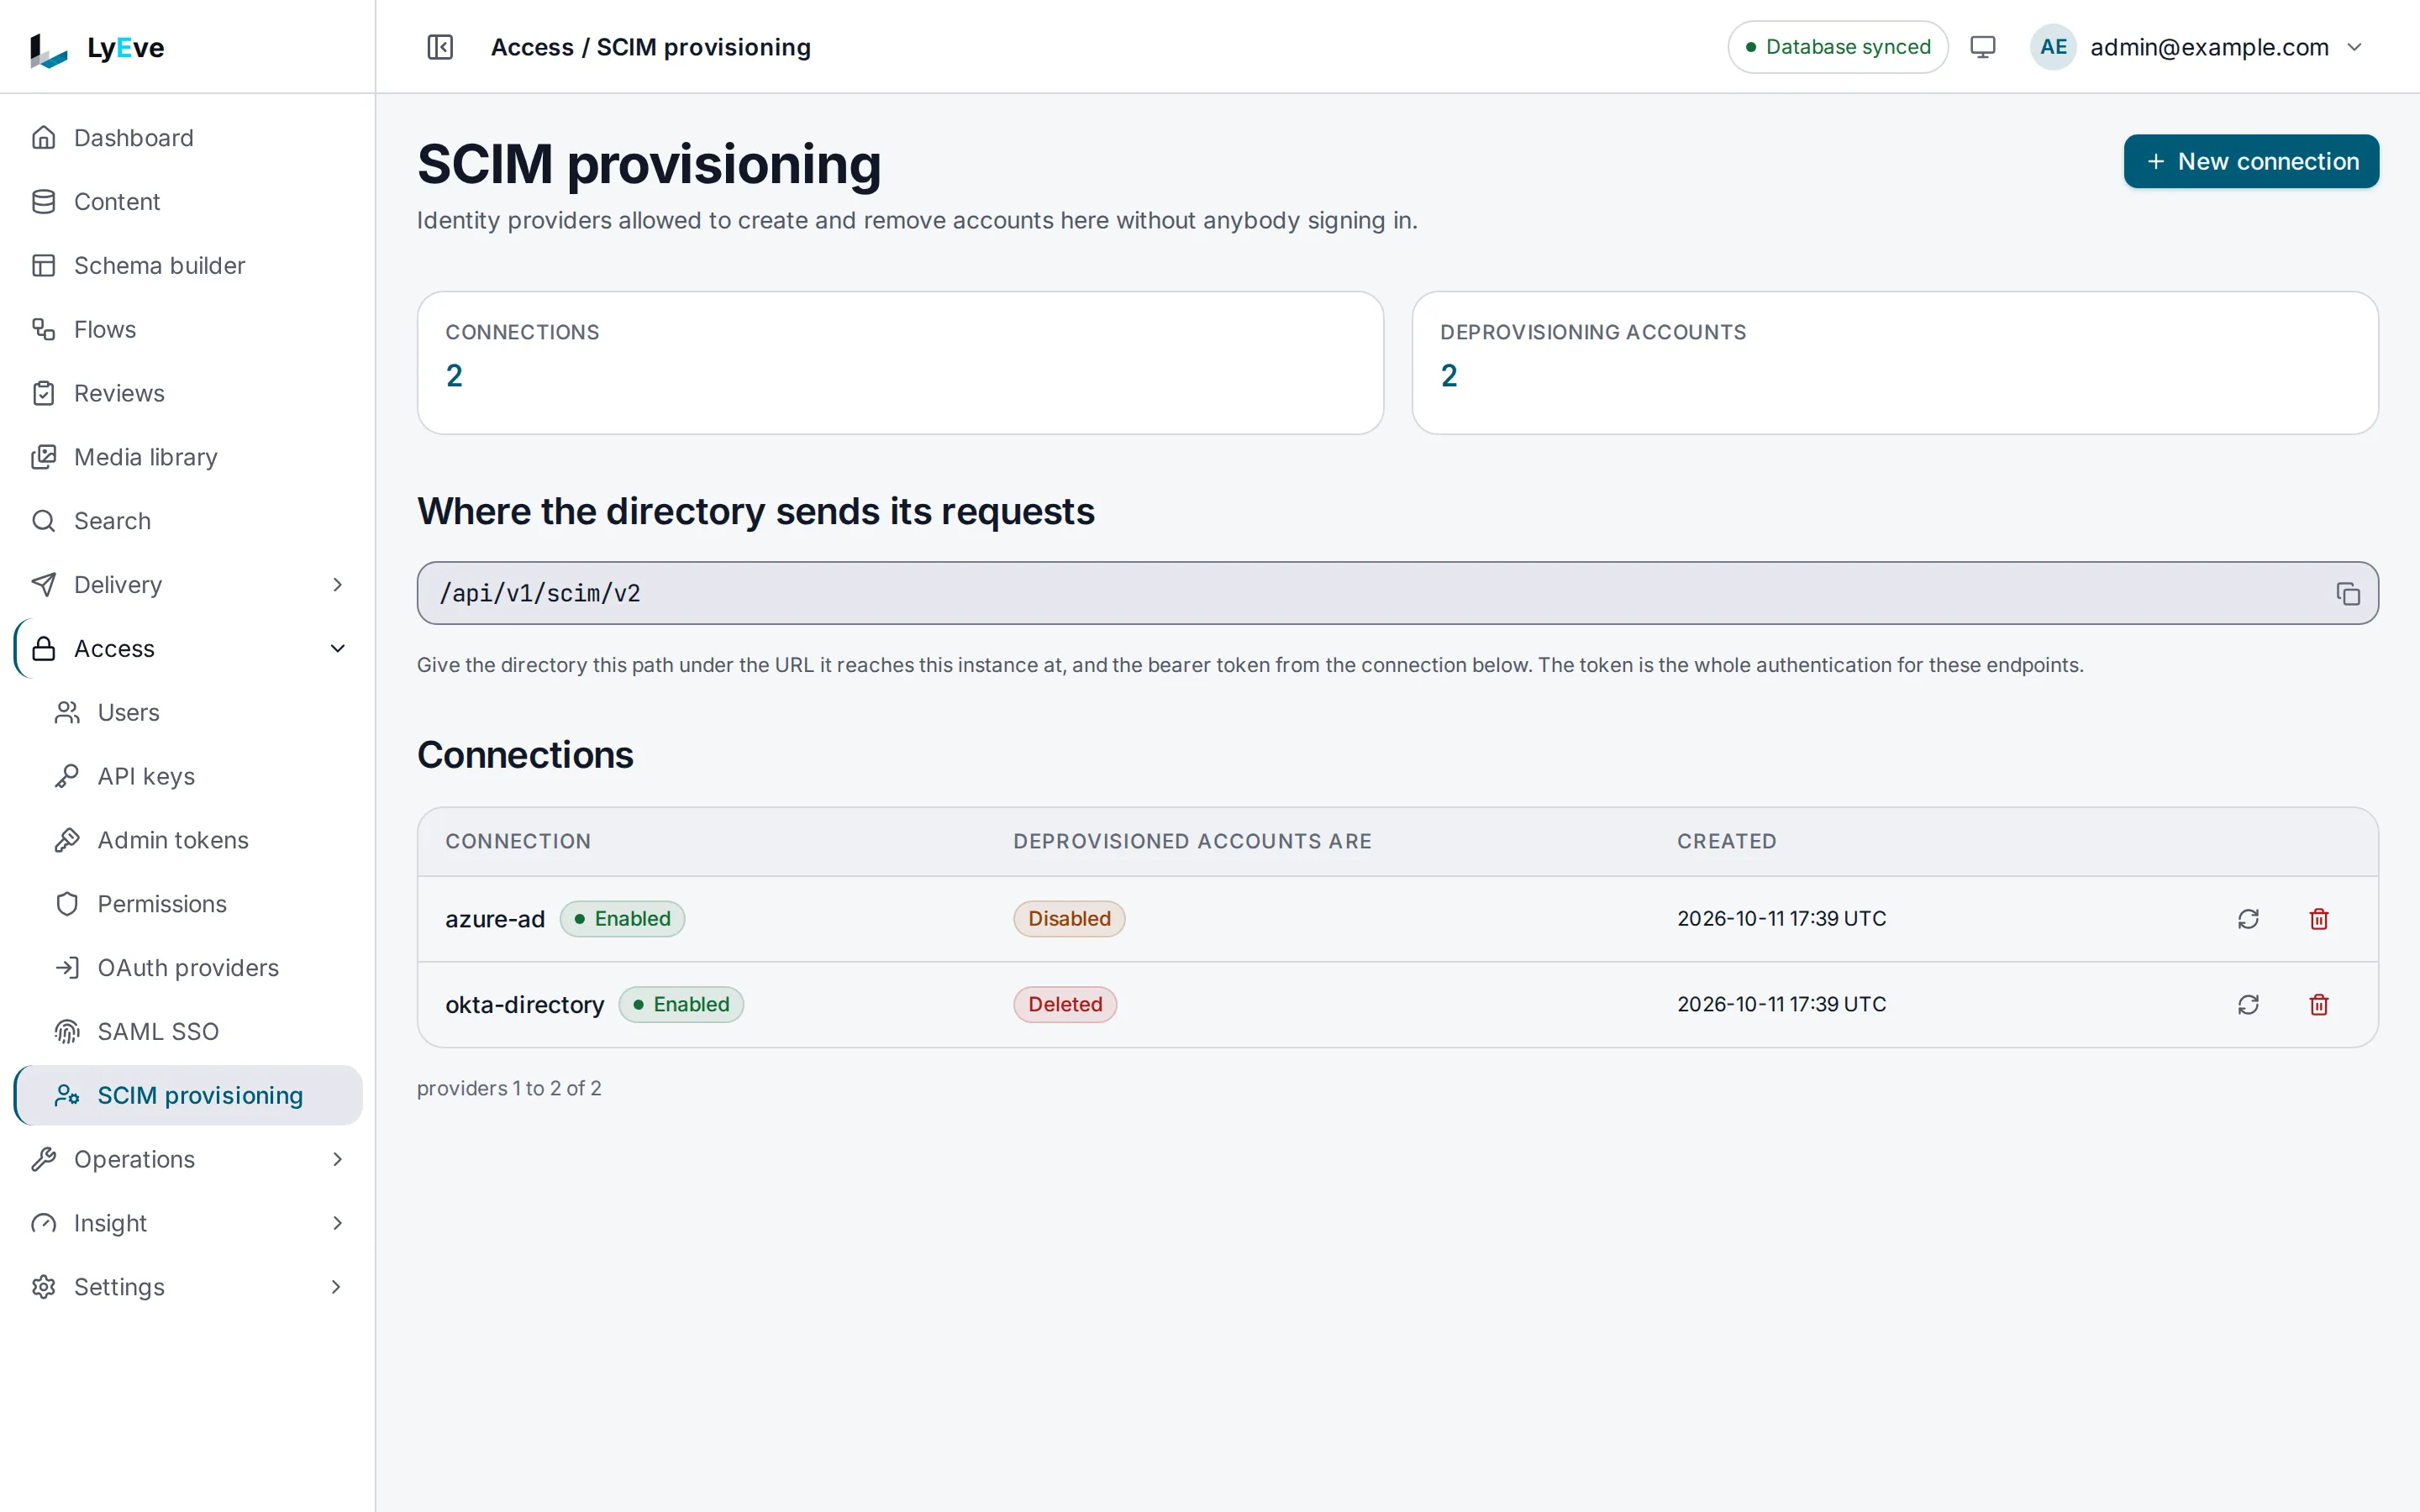Click the Database synced status badge
The height and width of the screenshot is (1512, 2420).
1837,47
